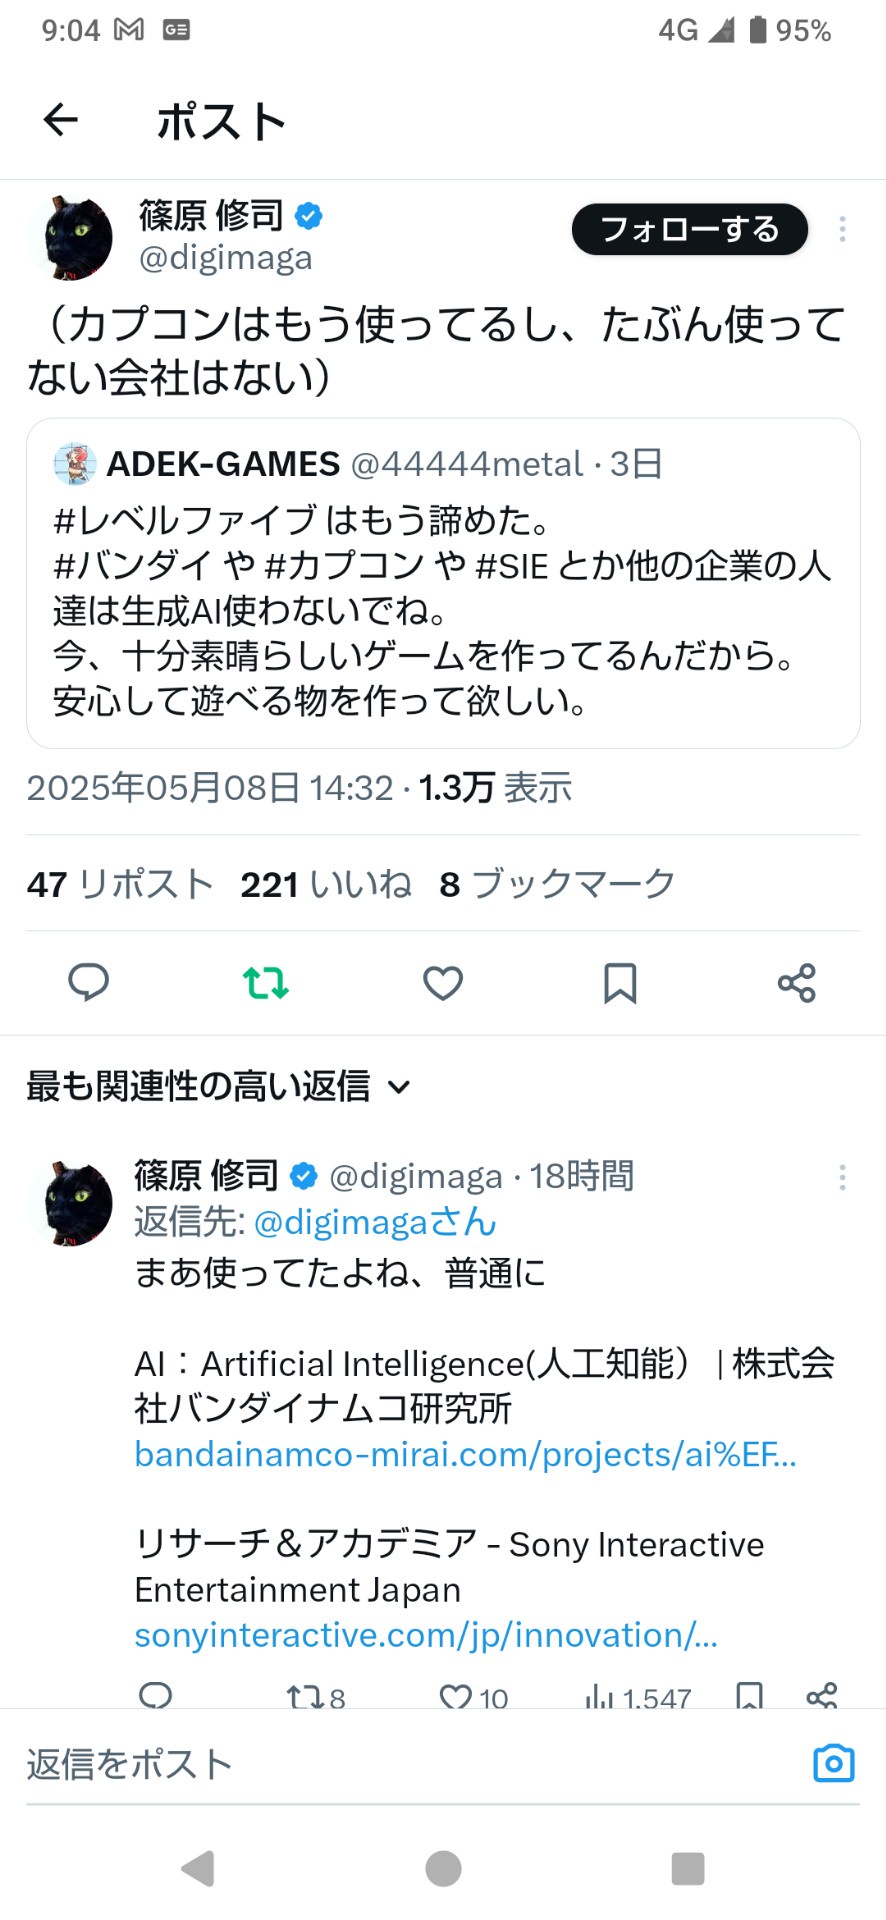View the 221 いいね list
The height and width of the screenshot is (1920, 886).
coord(326,884)
